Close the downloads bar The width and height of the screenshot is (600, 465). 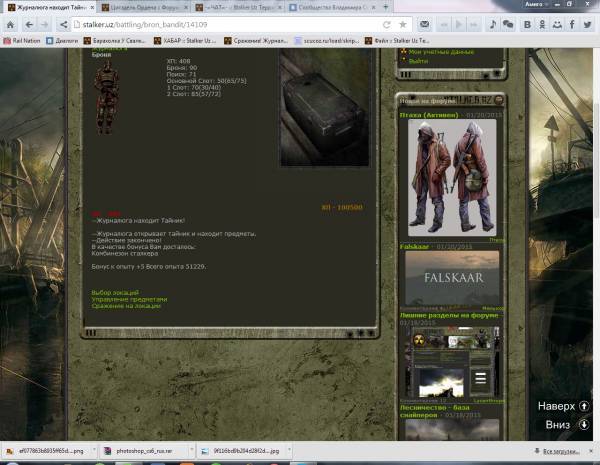click(592, 451)
